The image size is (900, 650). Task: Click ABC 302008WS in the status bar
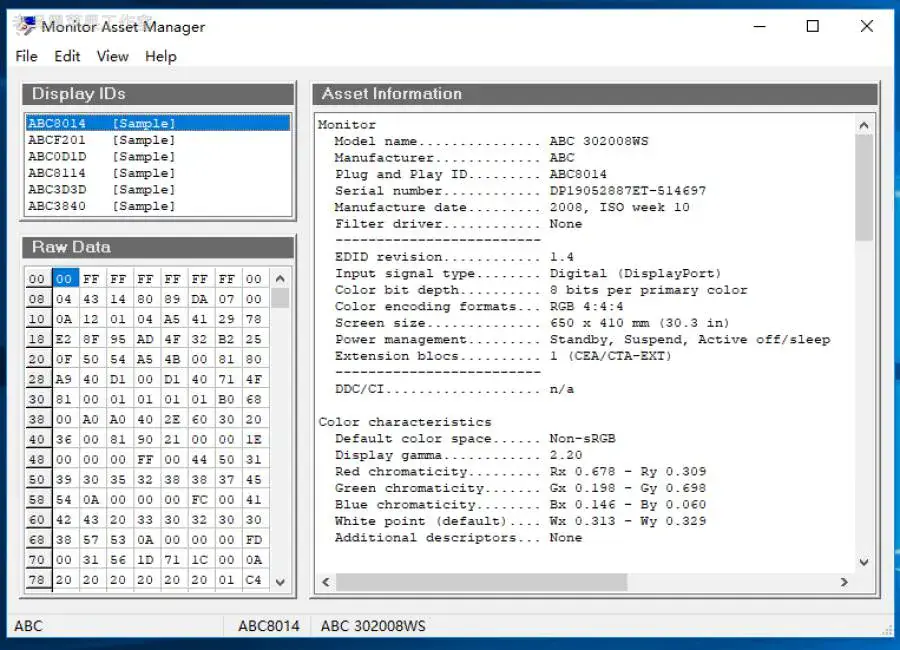pos(373,626)
